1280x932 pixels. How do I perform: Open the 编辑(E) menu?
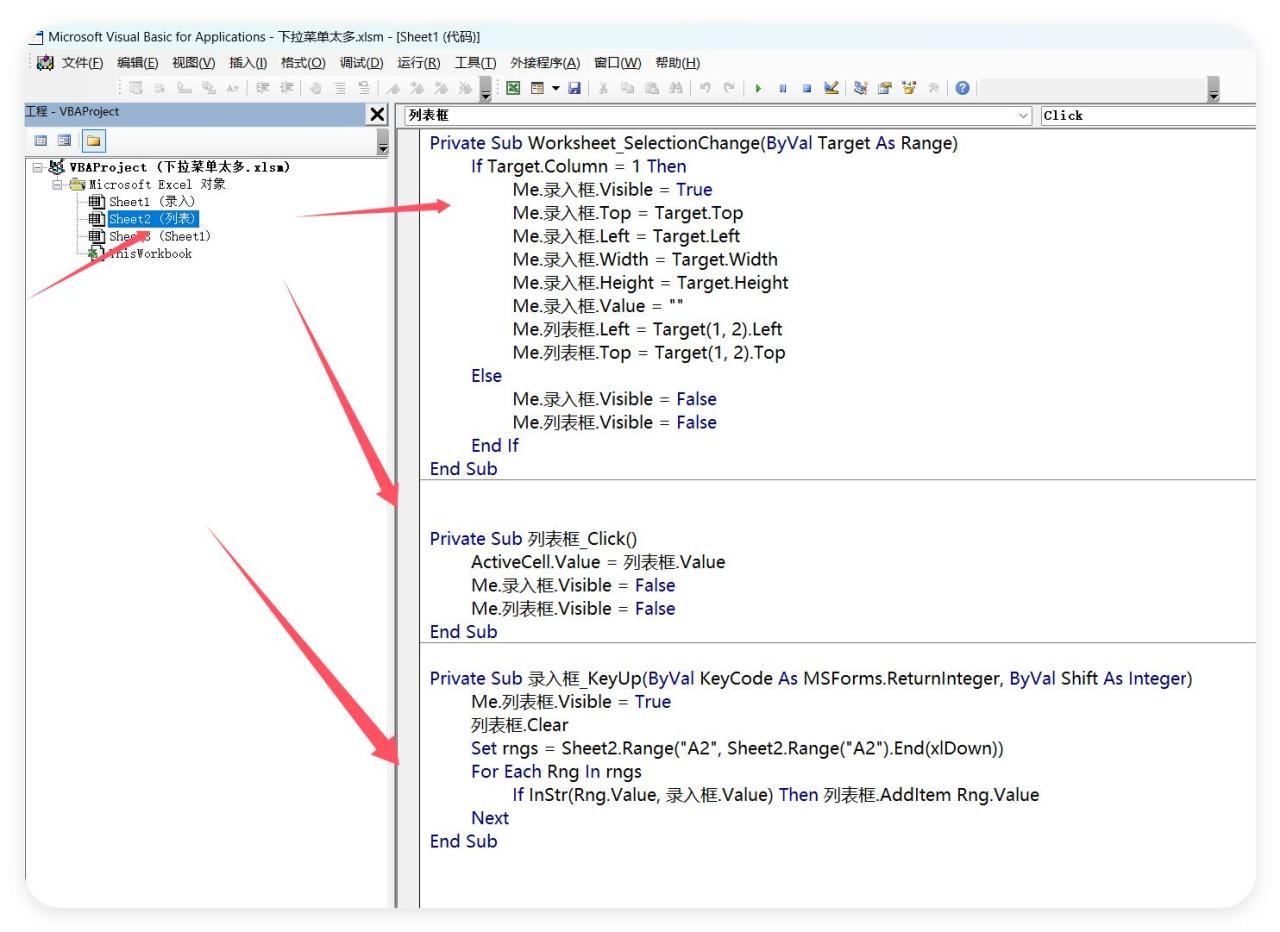[x=138, y=63]
